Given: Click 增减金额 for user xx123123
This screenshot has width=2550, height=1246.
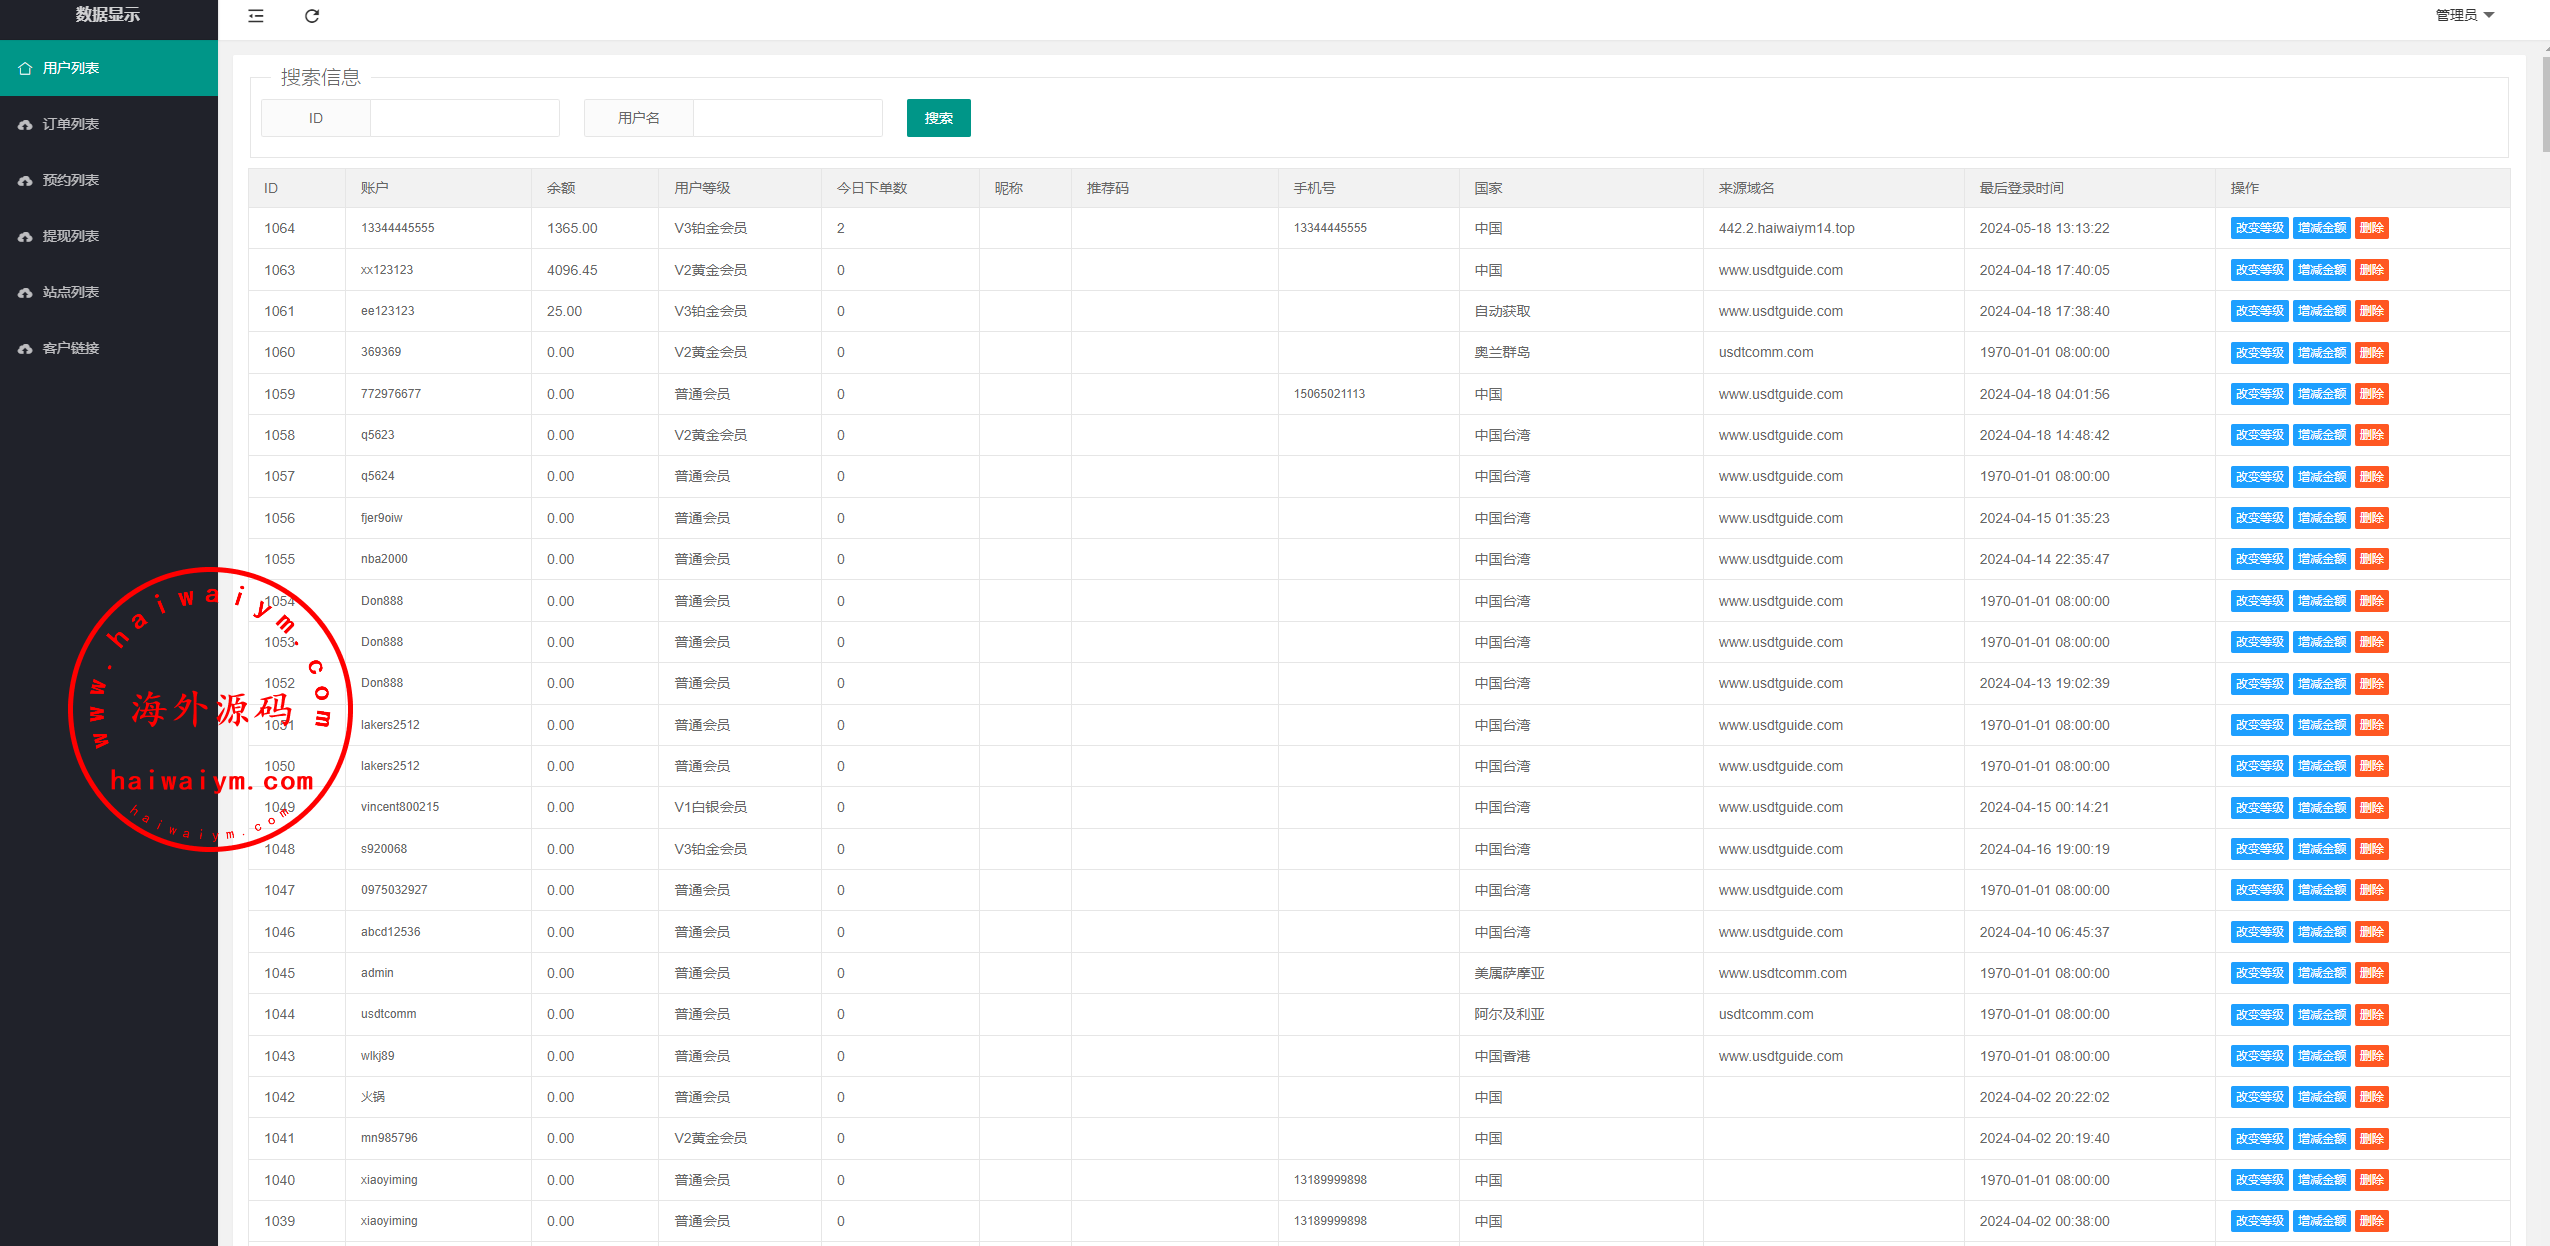Looking at the screenshot, I should point(2320,270).
